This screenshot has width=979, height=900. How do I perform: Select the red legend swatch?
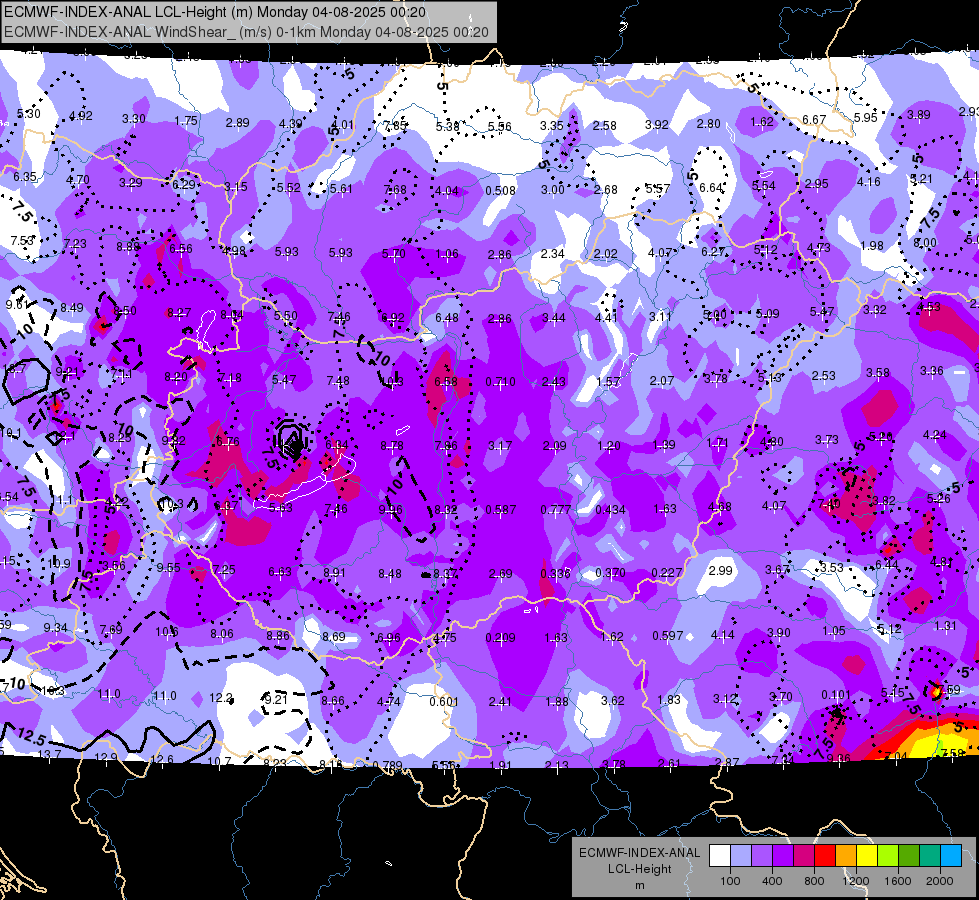[825, 856]
